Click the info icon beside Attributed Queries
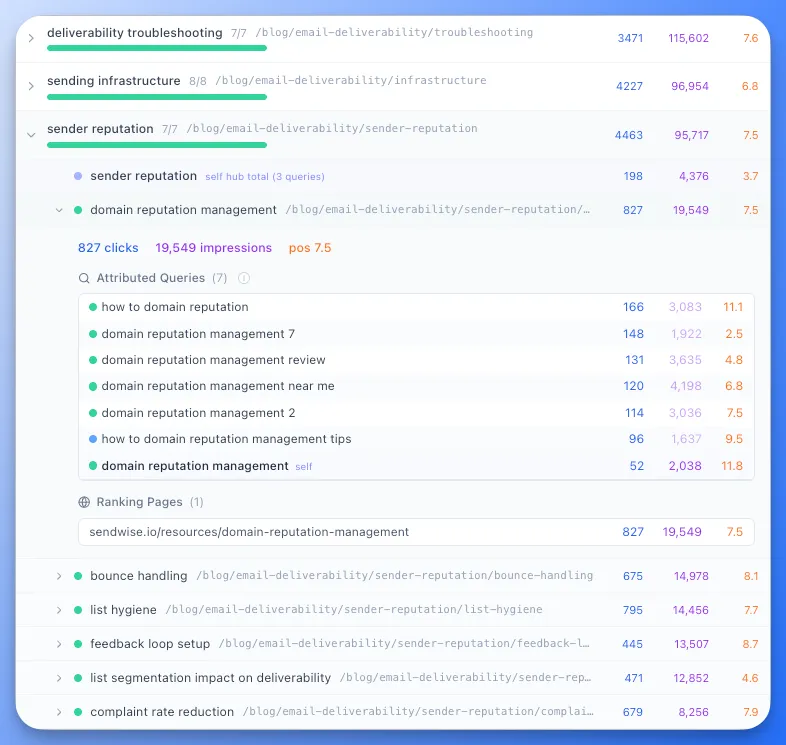 [244, 278]
